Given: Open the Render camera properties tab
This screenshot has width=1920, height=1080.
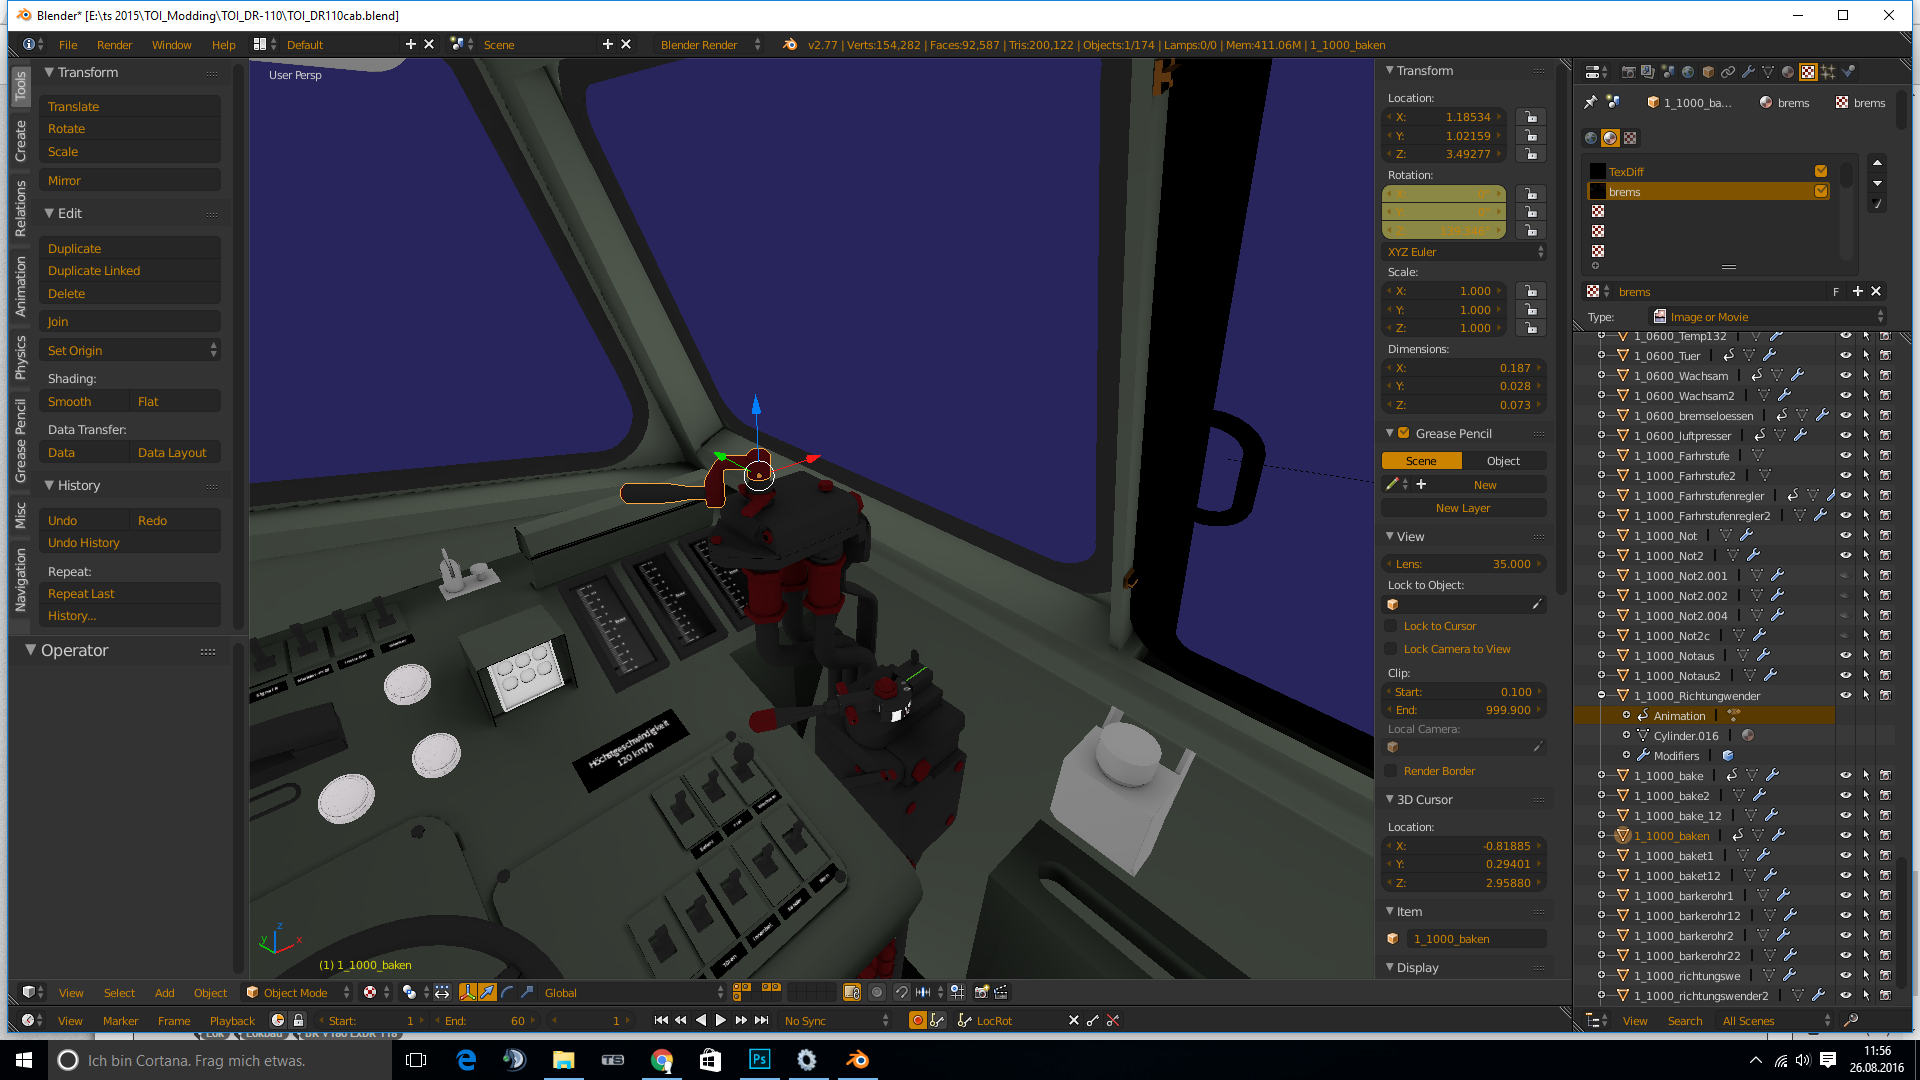Looking at the screenshot, I should [1628, 72].
